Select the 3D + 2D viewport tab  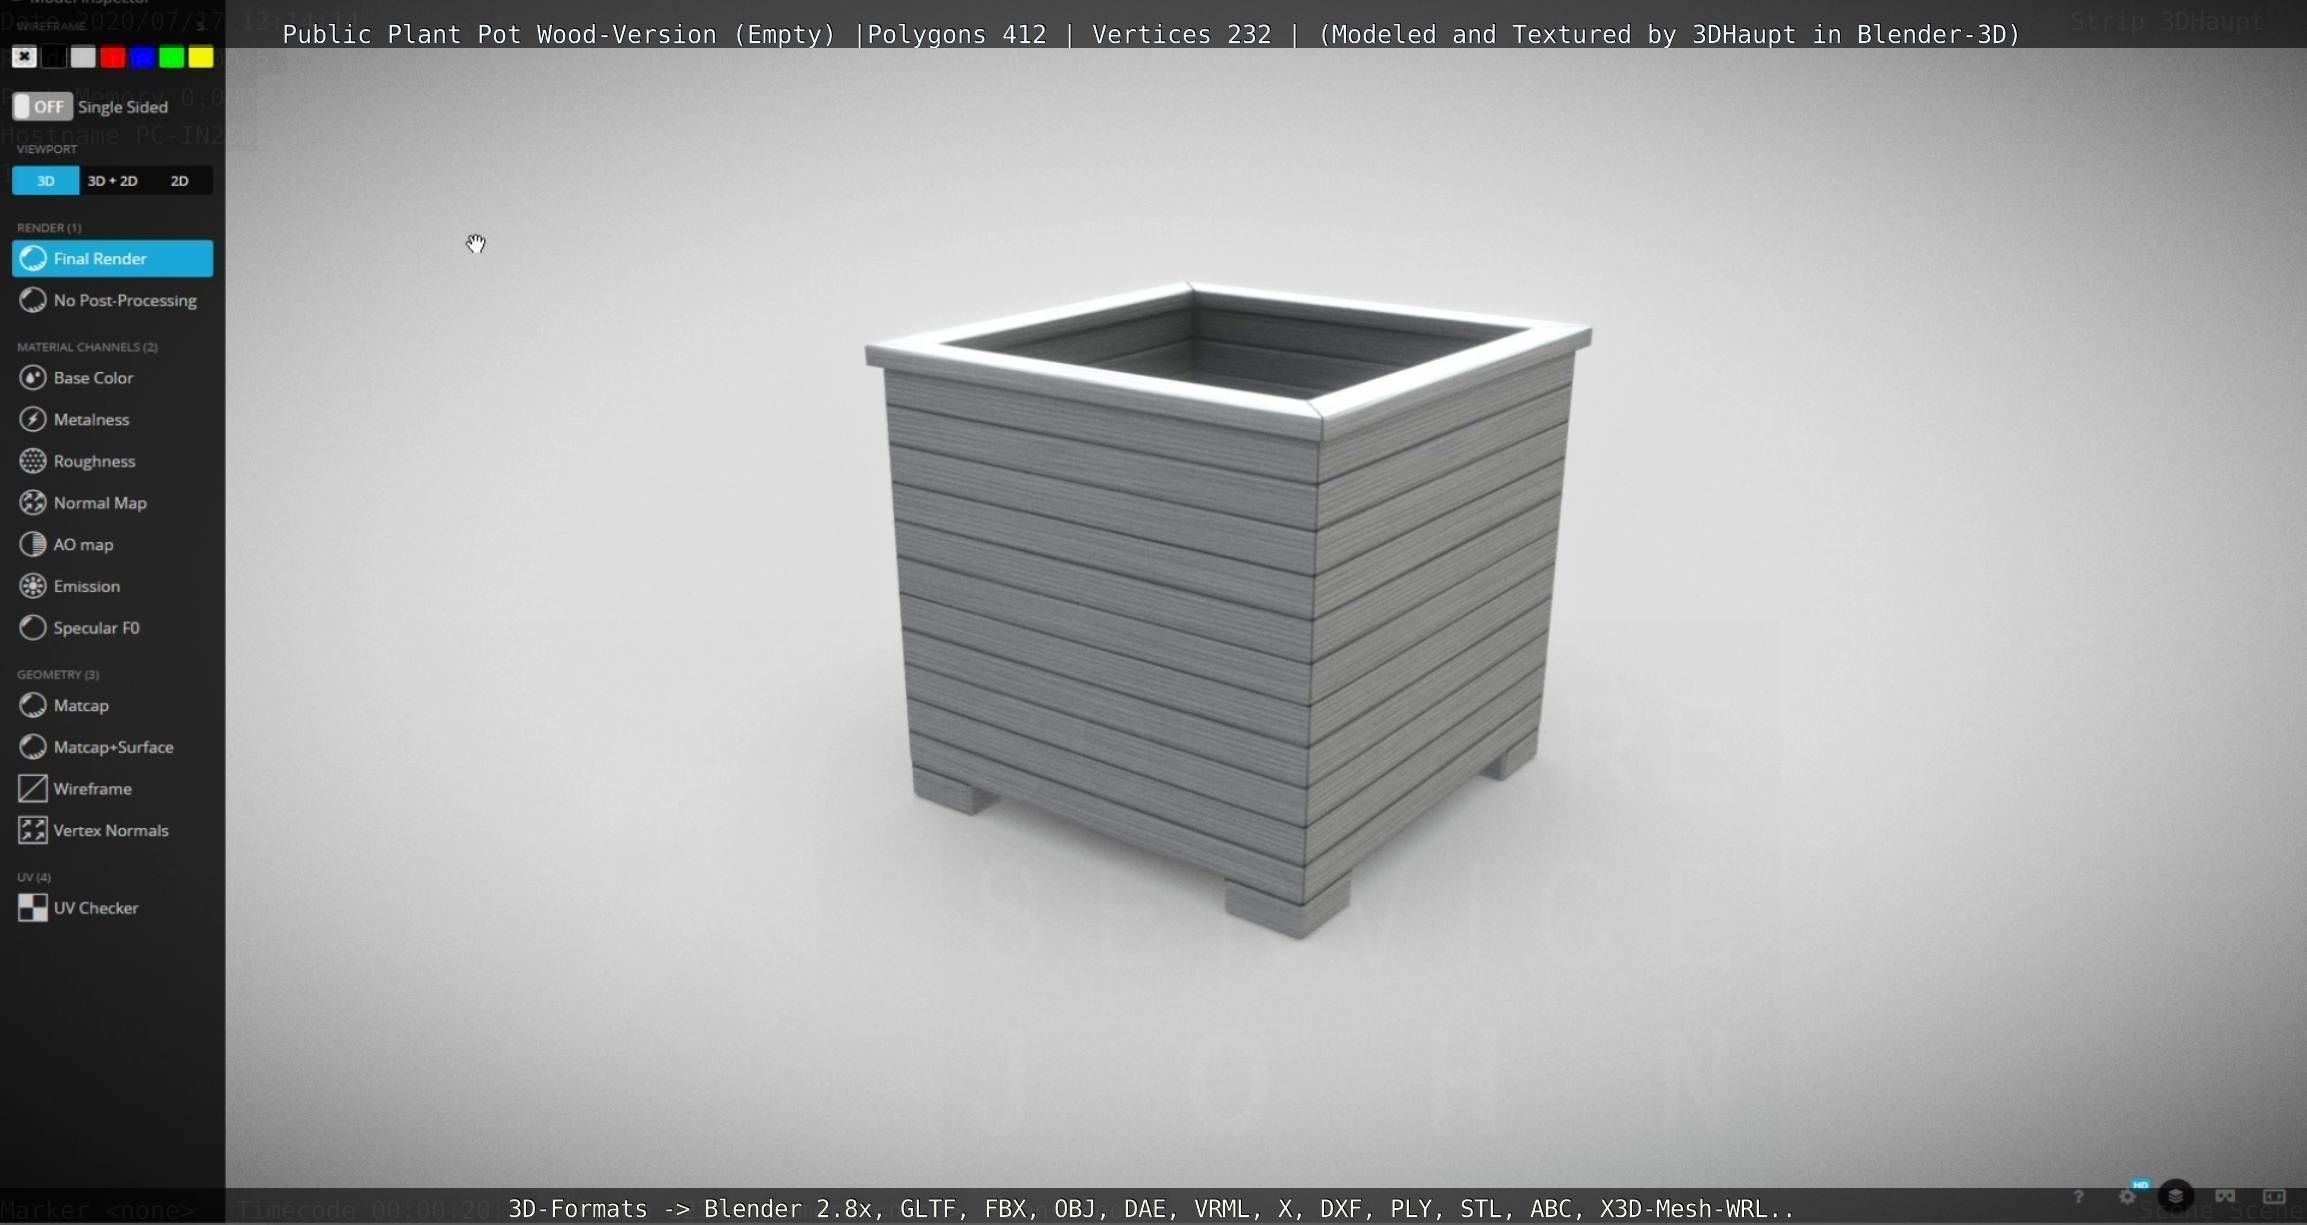click(112, 181)
